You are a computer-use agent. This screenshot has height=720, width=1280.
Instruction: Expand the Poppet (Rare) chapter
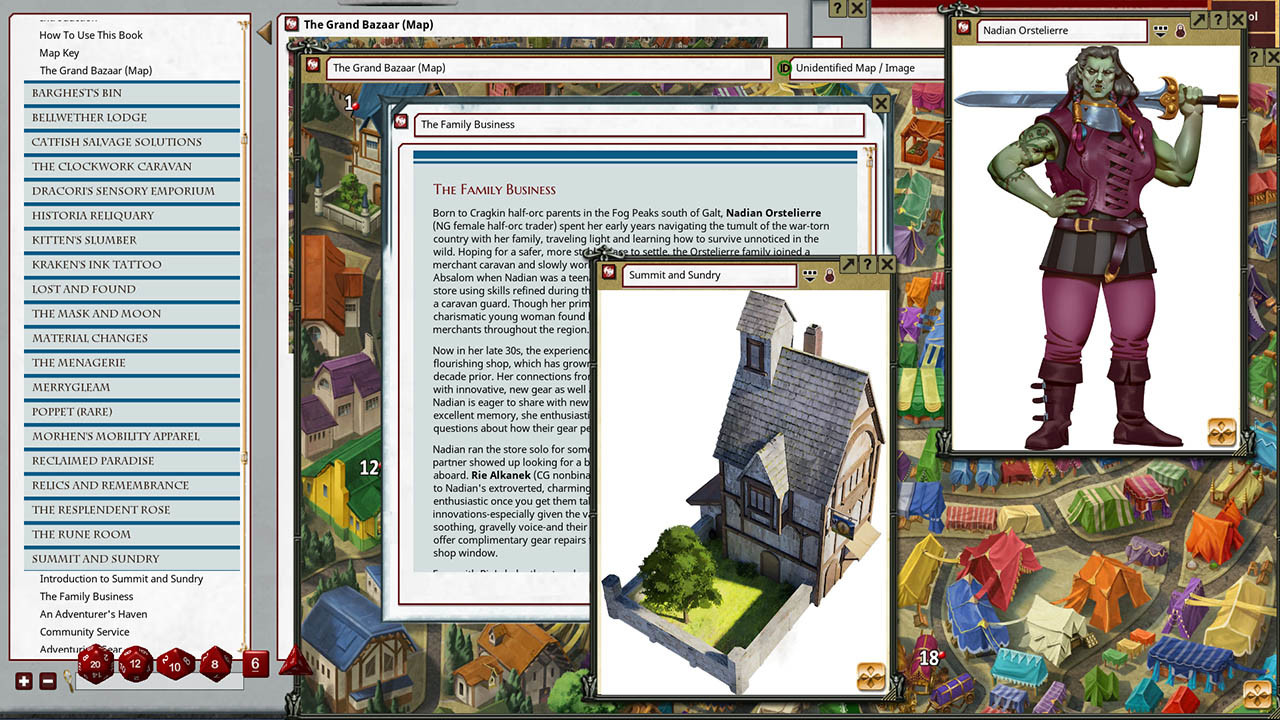click(x=72, y=412)
